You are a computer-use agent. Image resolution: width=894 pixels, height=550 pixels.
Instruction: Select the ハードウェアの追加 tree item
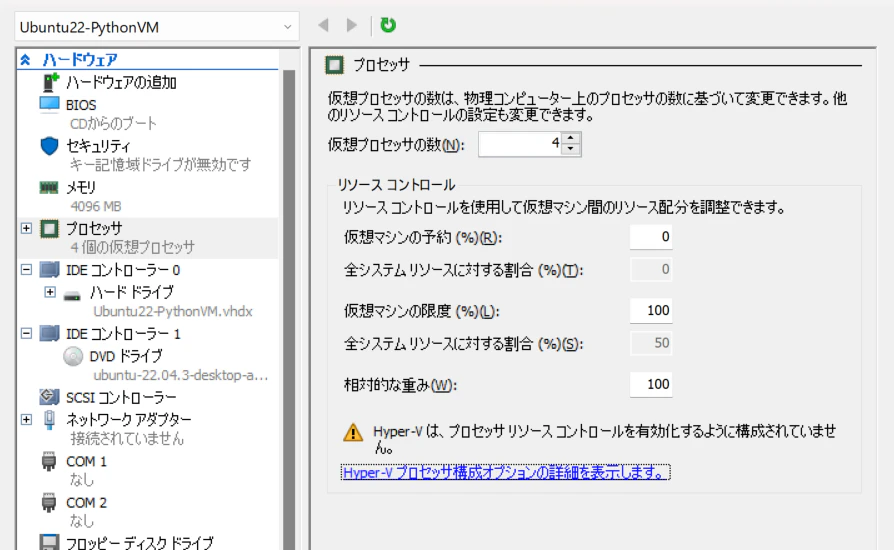point(121,82)
